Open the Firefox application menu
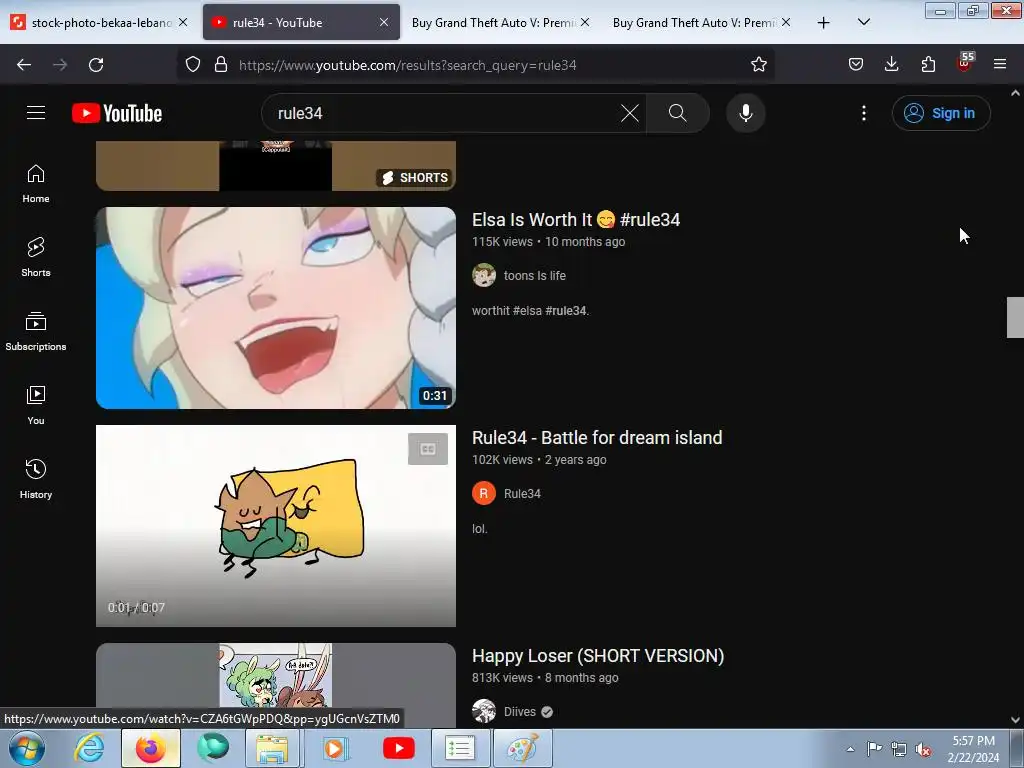 click(x=1000, y=65)
